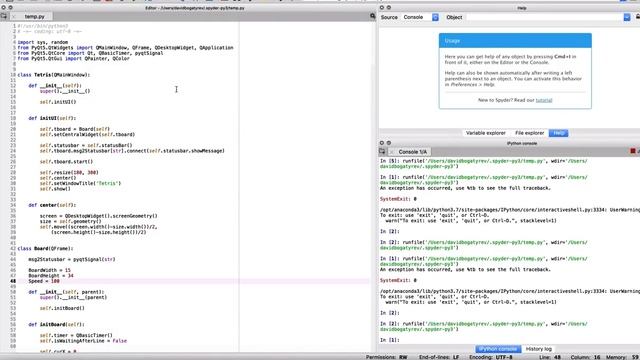The height and width of the screenshot is (360, 640).
Task: Click the red stop kernel button
Action: coord(633,151)
